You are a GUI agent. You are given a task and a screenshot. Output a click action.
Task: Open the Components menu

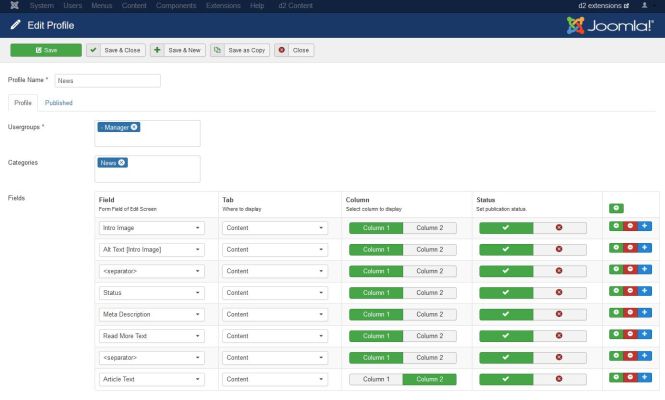pos(176,6)
